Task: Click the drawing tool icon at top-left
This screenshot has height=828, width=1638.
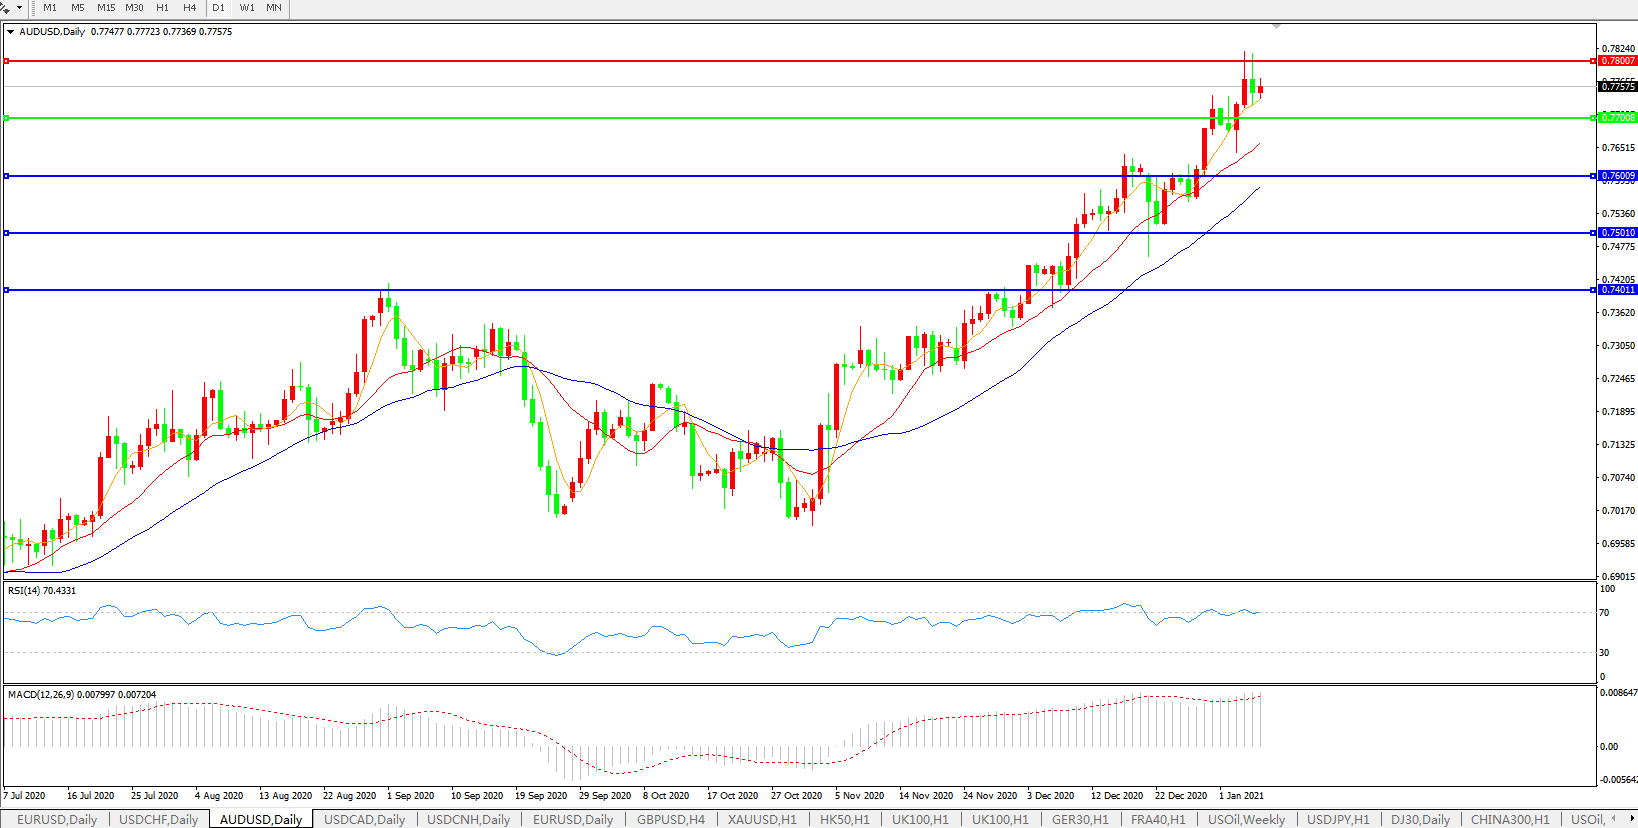Action: [x=5, y=7]
